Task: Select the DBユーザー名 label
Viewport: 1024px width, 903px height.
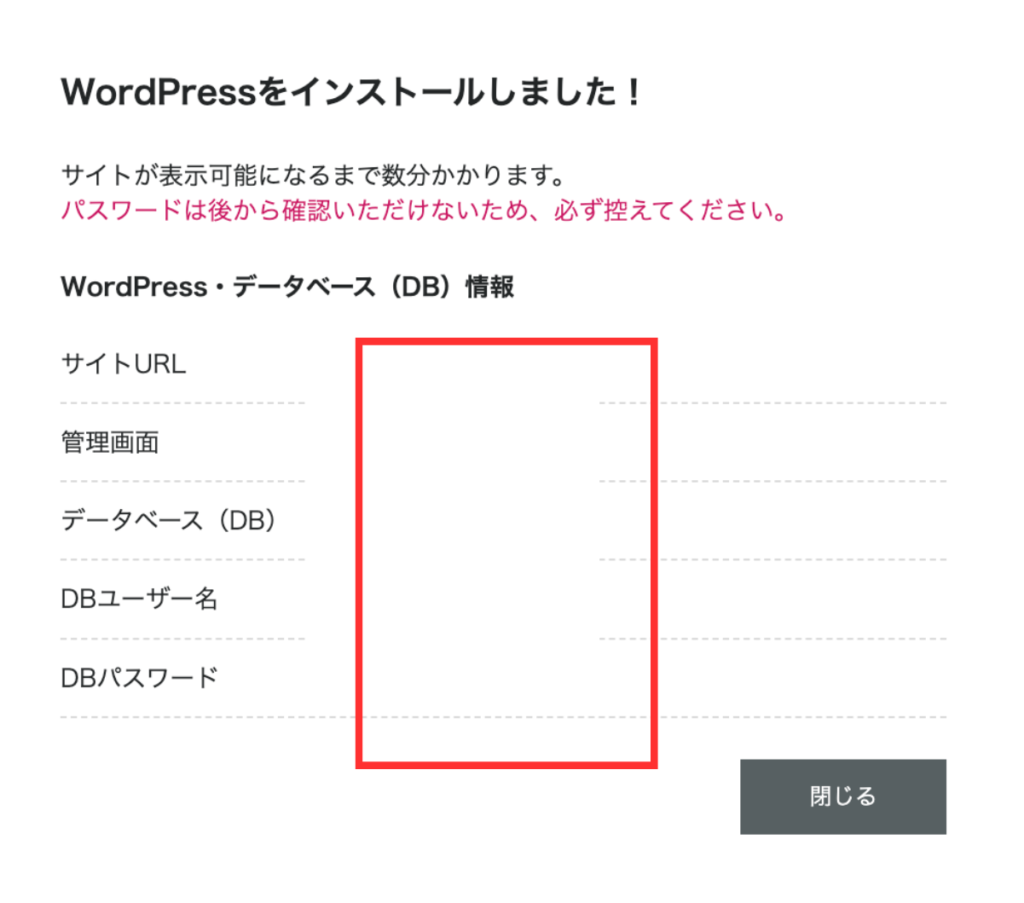Action: click(139, 599)
